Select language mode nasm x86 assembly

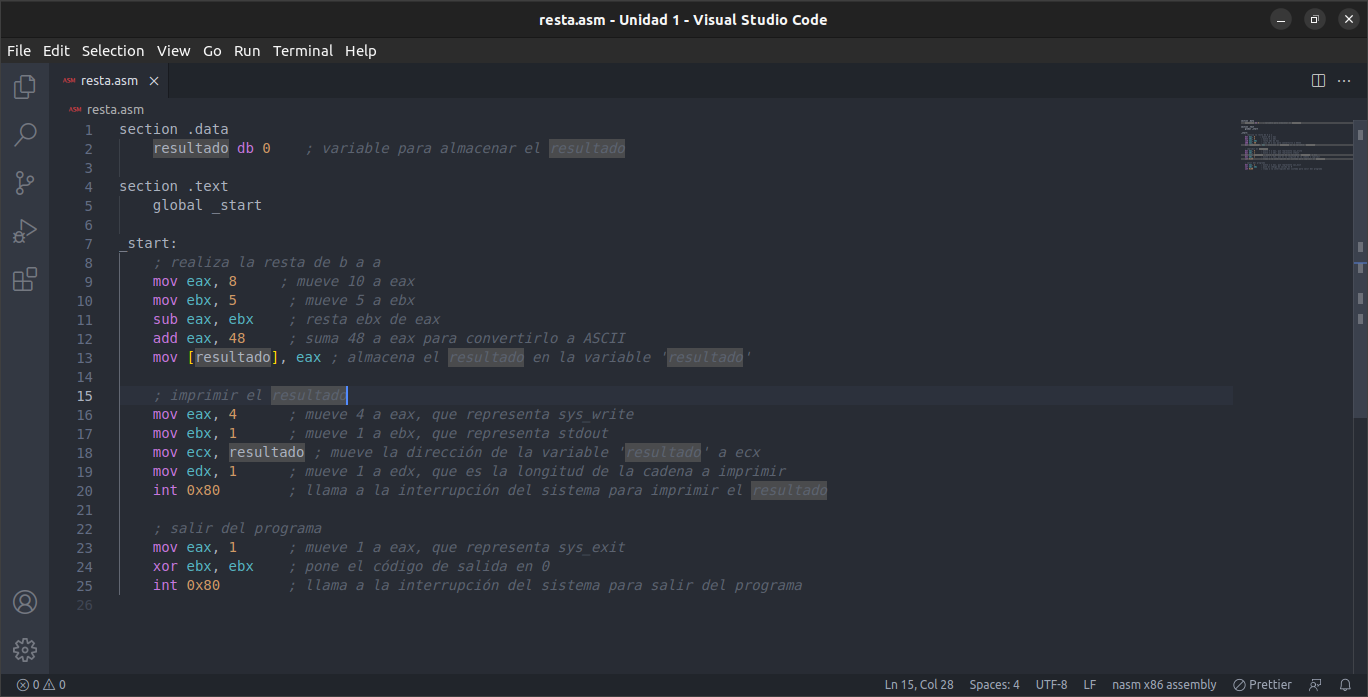[x=1164, y=685]
